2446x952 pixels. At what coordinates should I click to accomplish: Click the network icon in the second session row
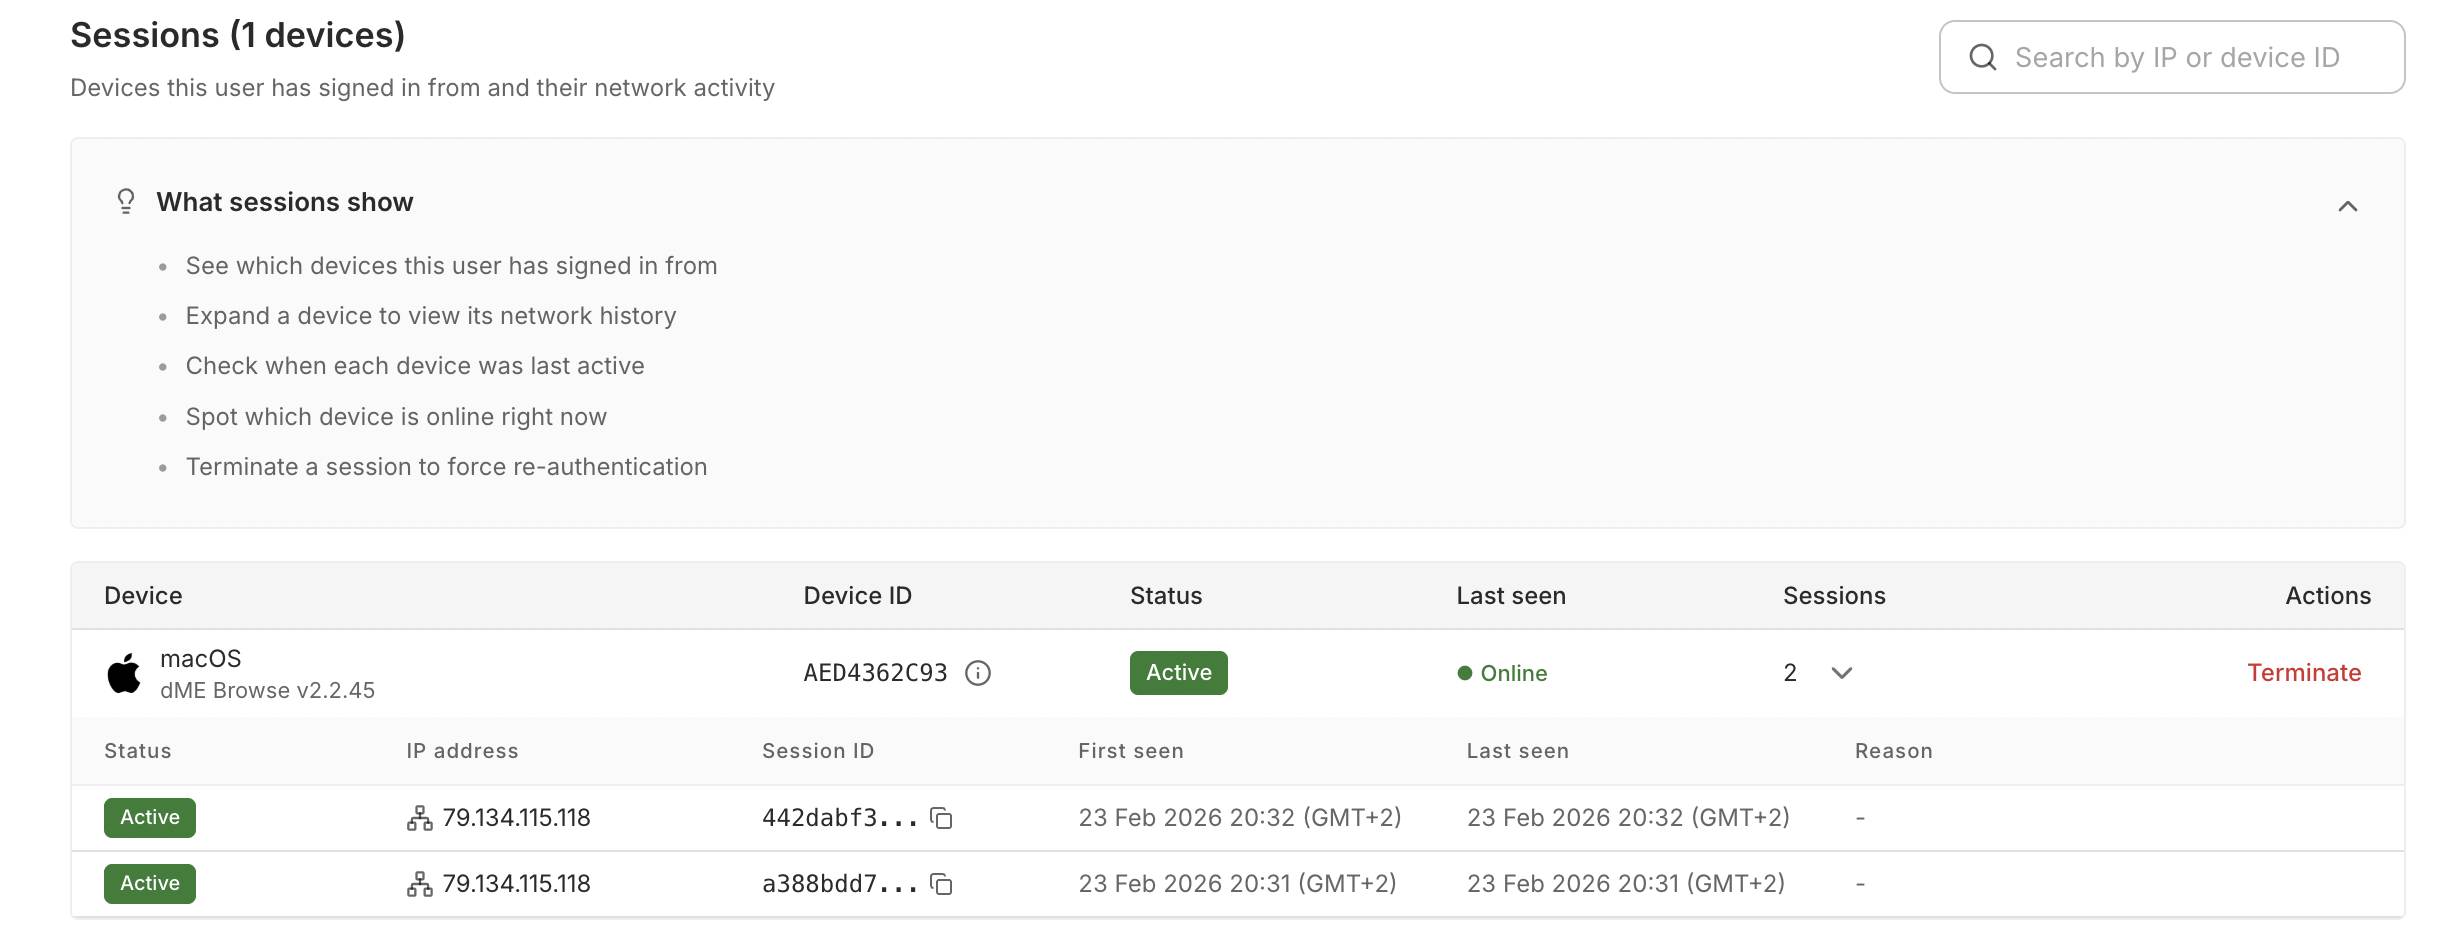[x=420, y=884]
